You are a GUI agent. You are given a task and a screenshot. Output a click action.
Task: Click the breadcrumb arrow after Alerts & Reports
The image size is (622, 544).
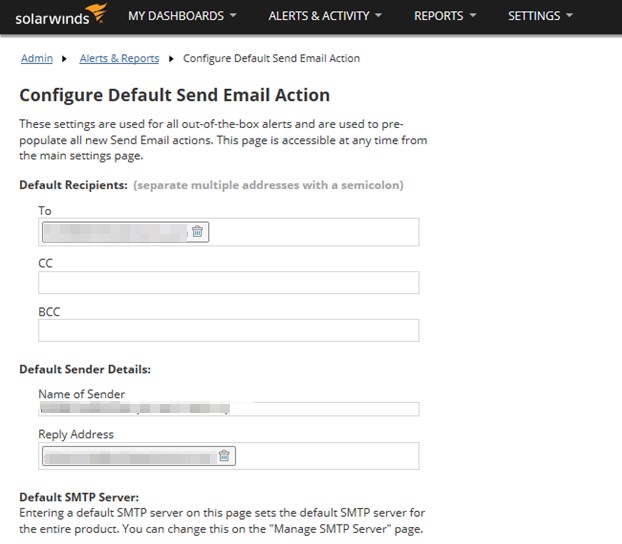click(x=171, y=59)
